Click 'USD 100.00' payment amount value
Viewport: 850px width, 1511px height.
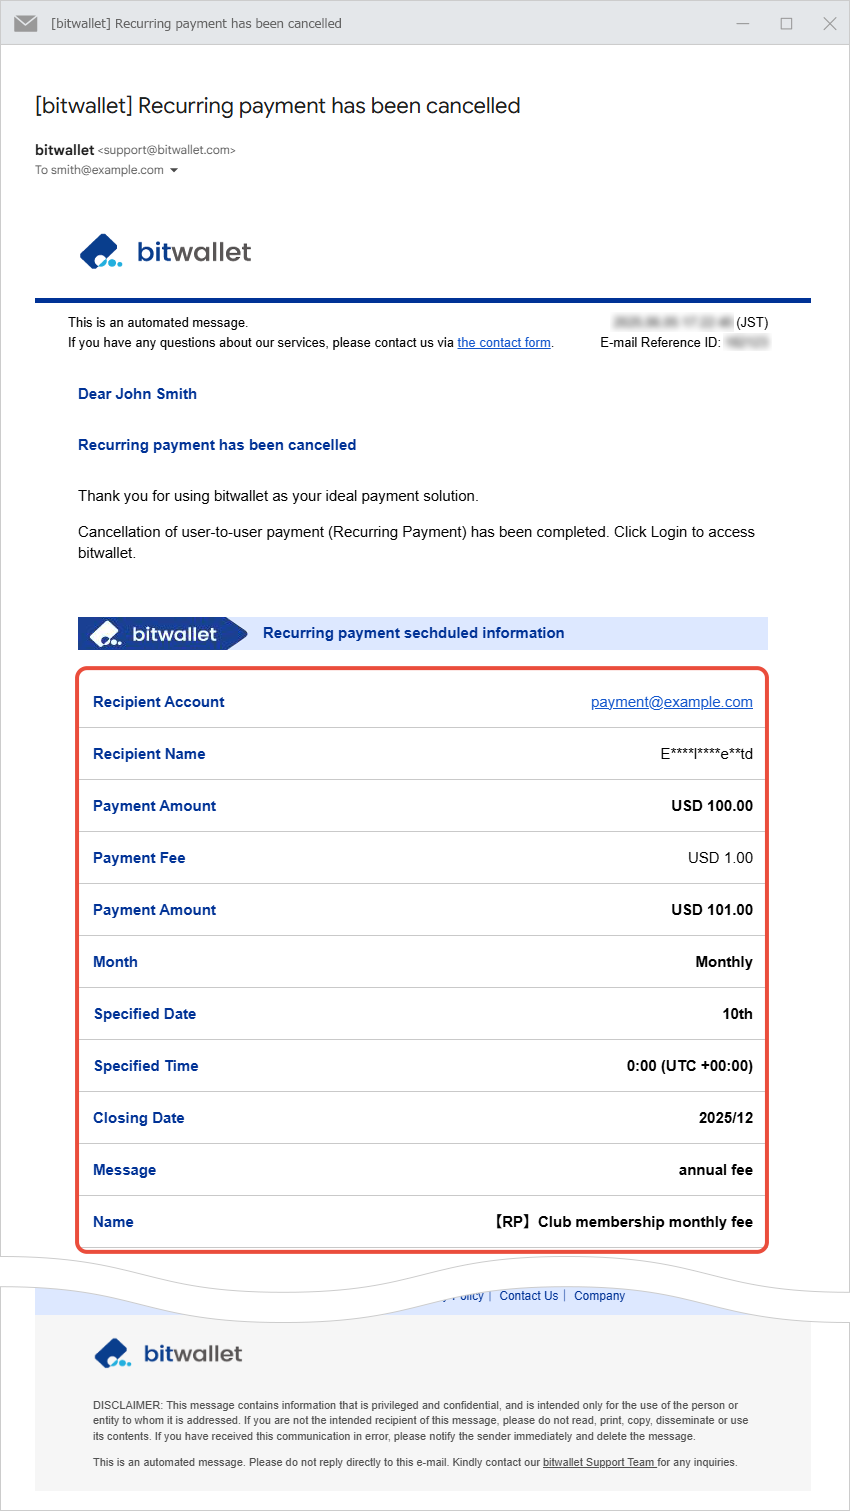(x=712, y=806)
